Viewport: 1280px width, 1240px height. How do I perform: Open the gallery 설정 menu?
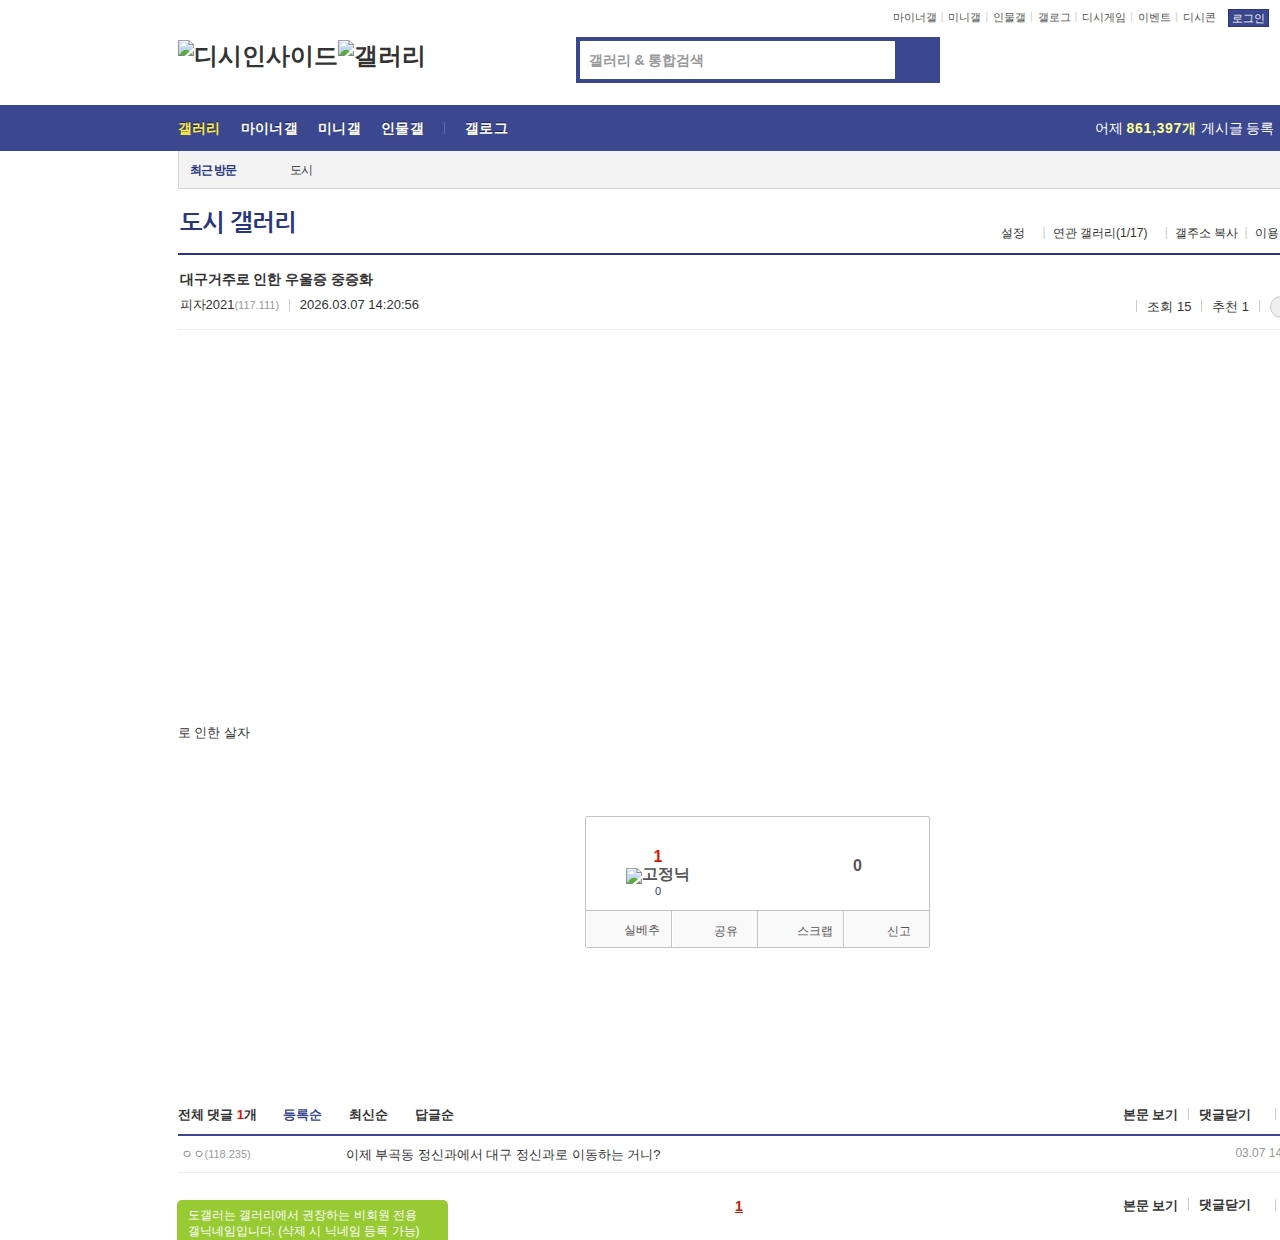(1013, 233)
